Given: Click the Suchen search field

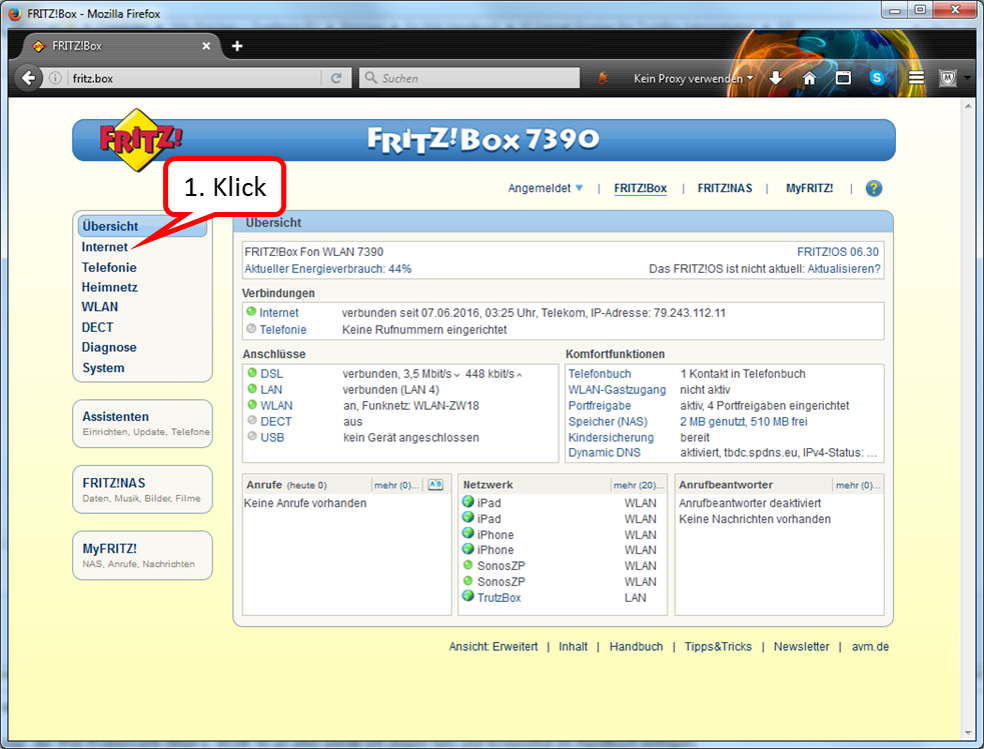Looking at the screenshot, I should point(469,78).
